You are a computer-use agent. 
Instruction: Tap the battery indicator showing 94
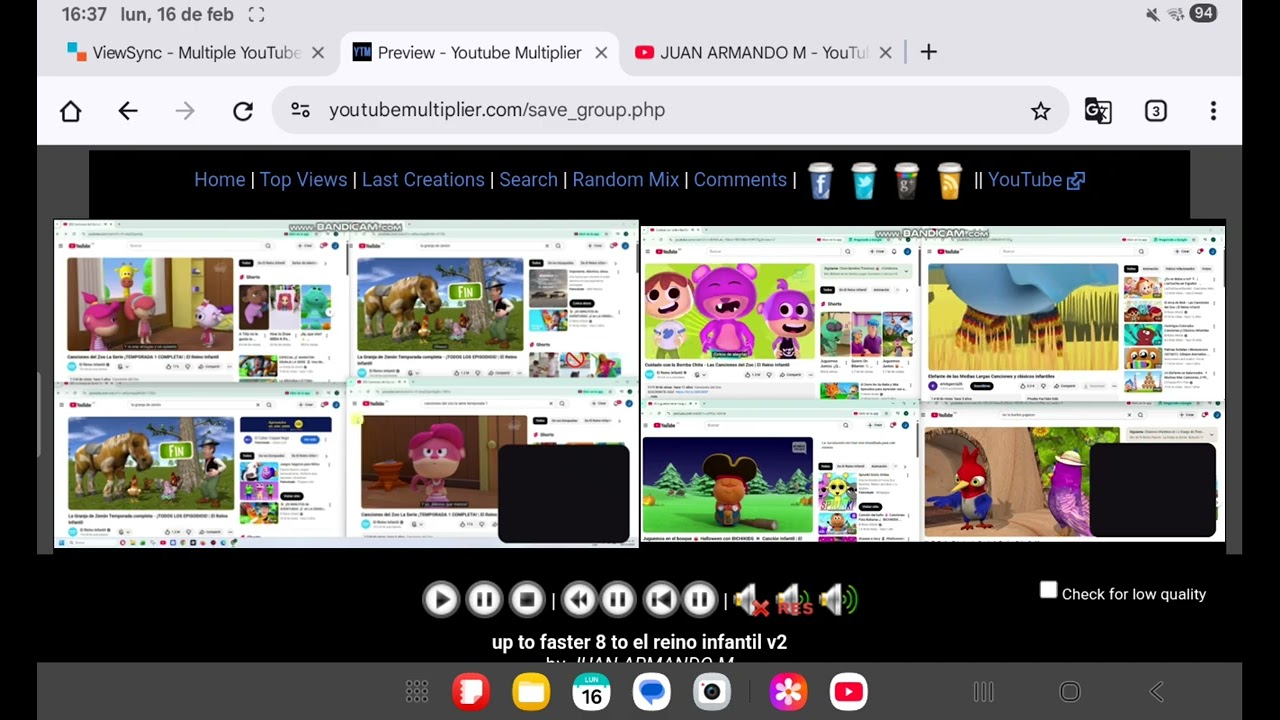click(1203, 14)
